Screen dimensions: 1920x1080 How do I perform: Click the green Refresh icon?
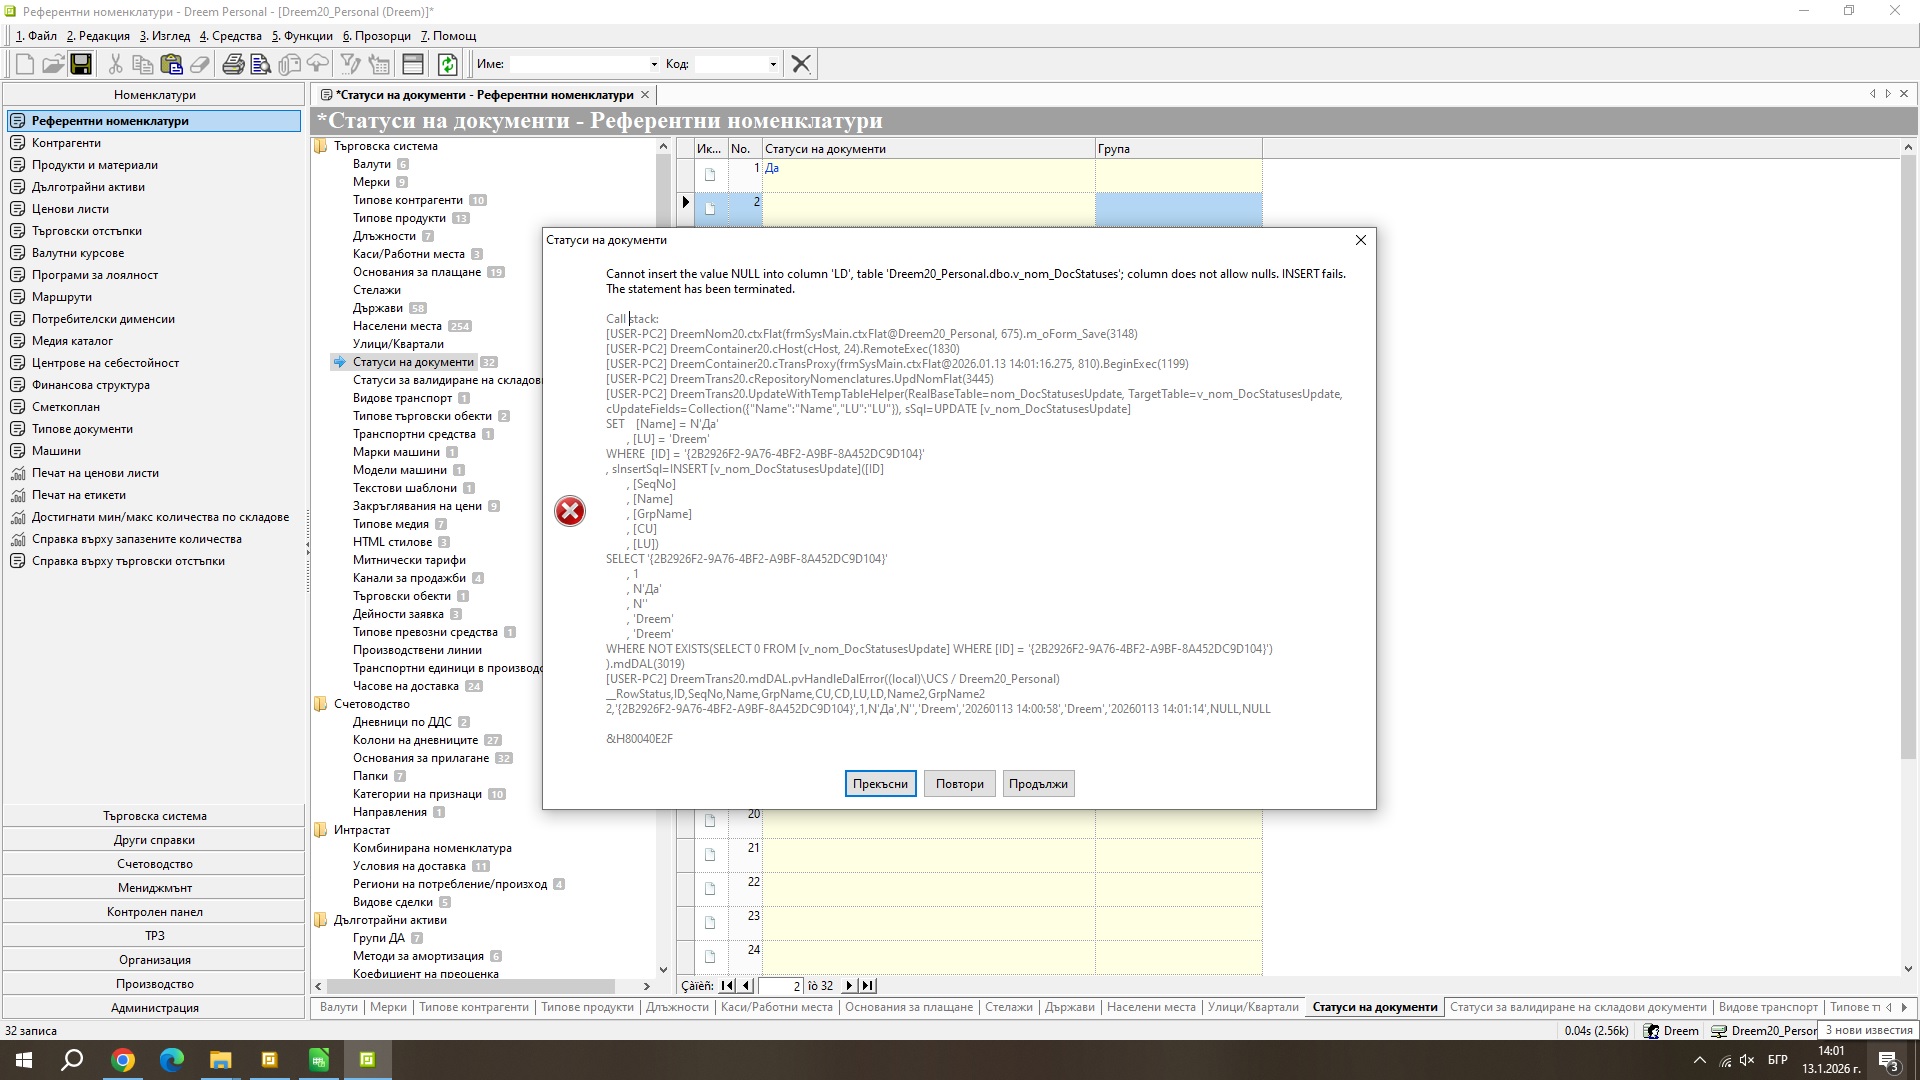[x=447, y=64]
